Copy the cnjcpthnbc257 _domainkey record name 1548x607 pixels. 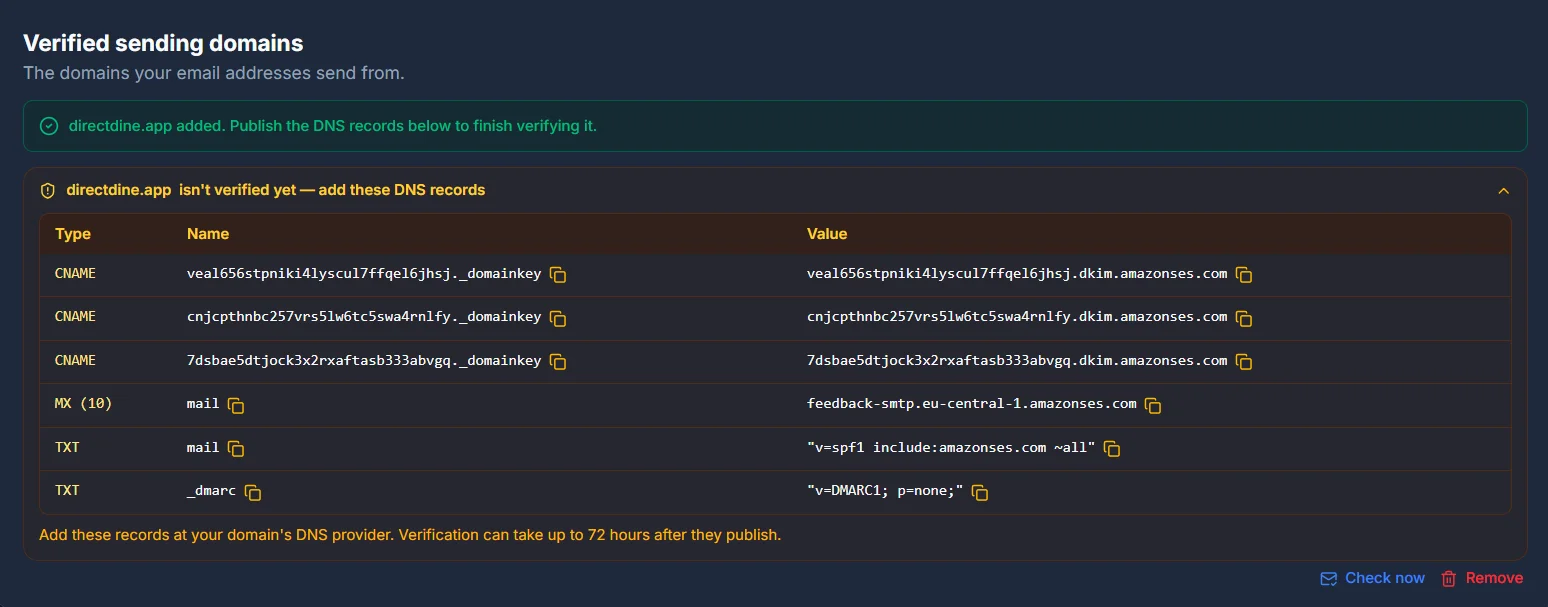(558, 318)
